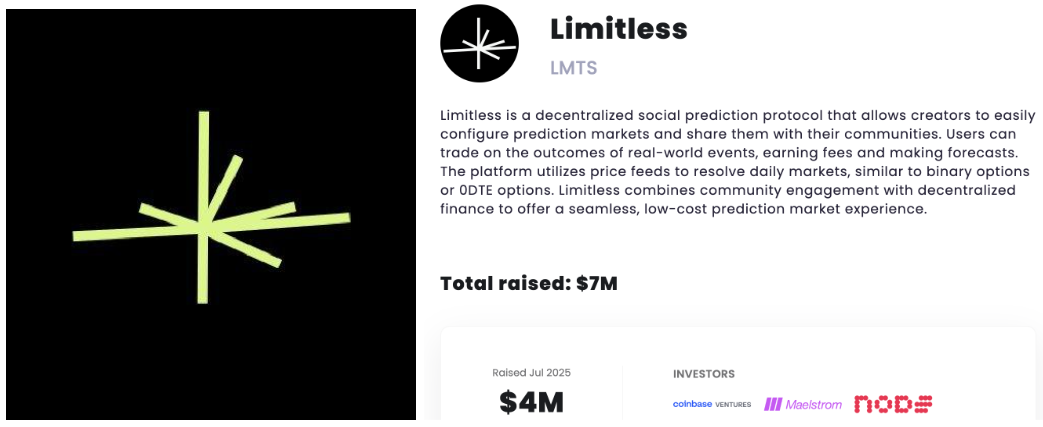Click the large green Limitless starburst image
The width and height of the screenshot is (1043, 427).
(210, 212)
